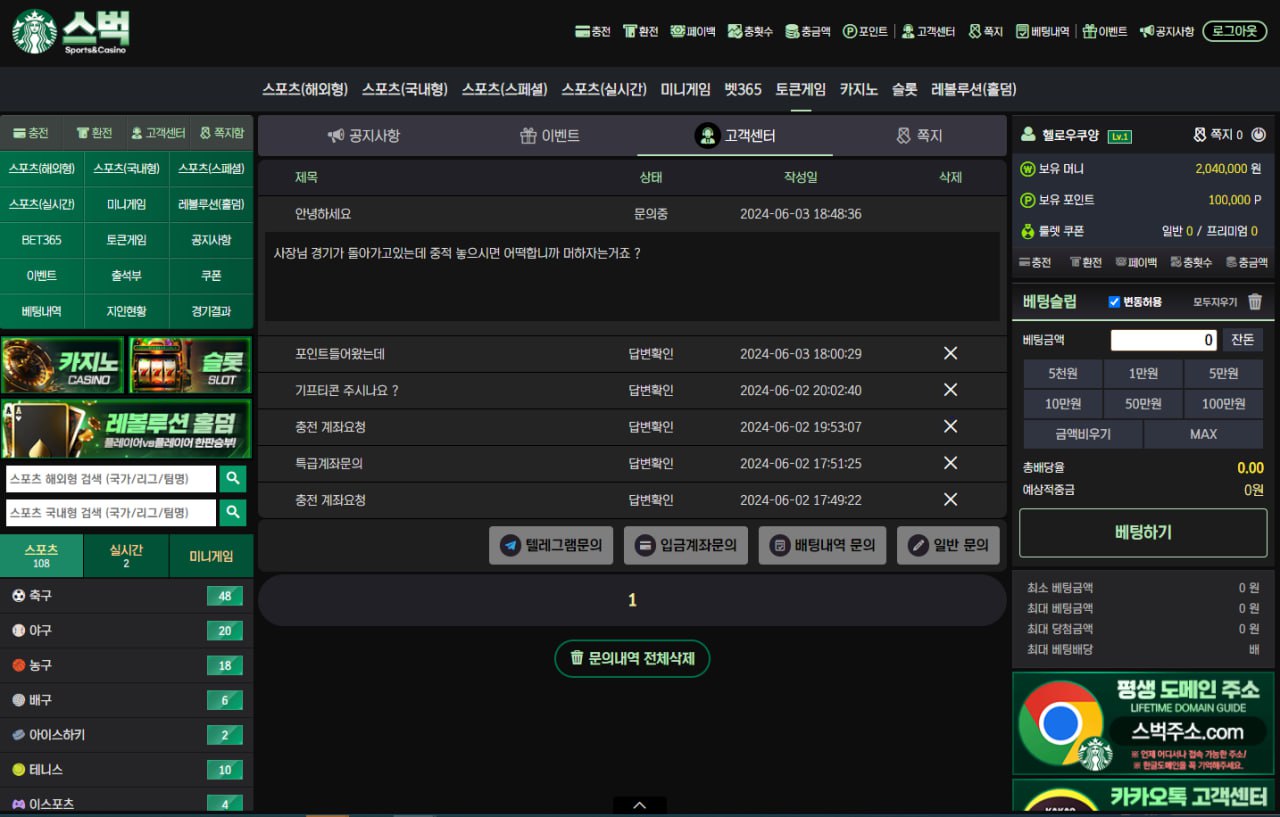
Task: Delete the 포인트들어왔는데 inquiry with X icon
Action: 950,353
